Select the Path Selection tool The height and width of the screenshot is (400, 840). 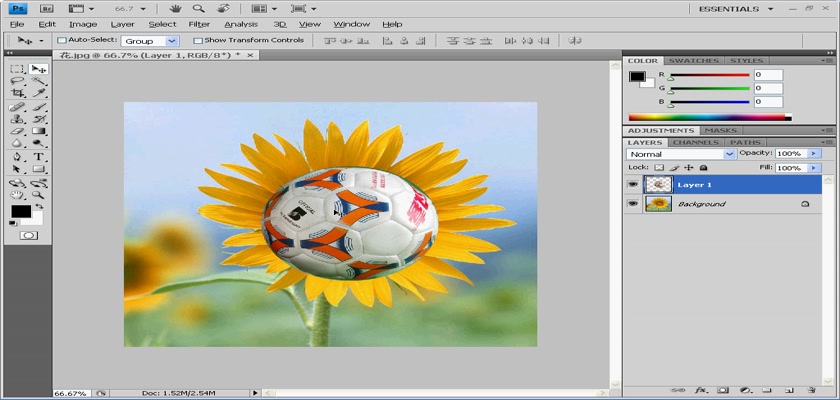(18, 169)
